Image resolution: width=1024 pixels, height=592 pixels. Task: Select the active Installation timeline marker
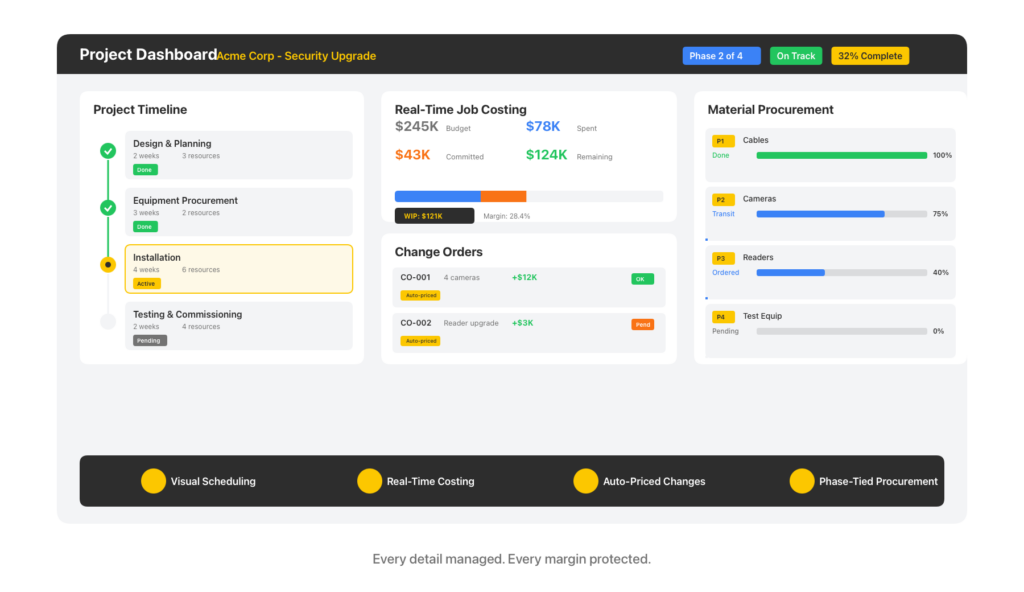point(108,265)
